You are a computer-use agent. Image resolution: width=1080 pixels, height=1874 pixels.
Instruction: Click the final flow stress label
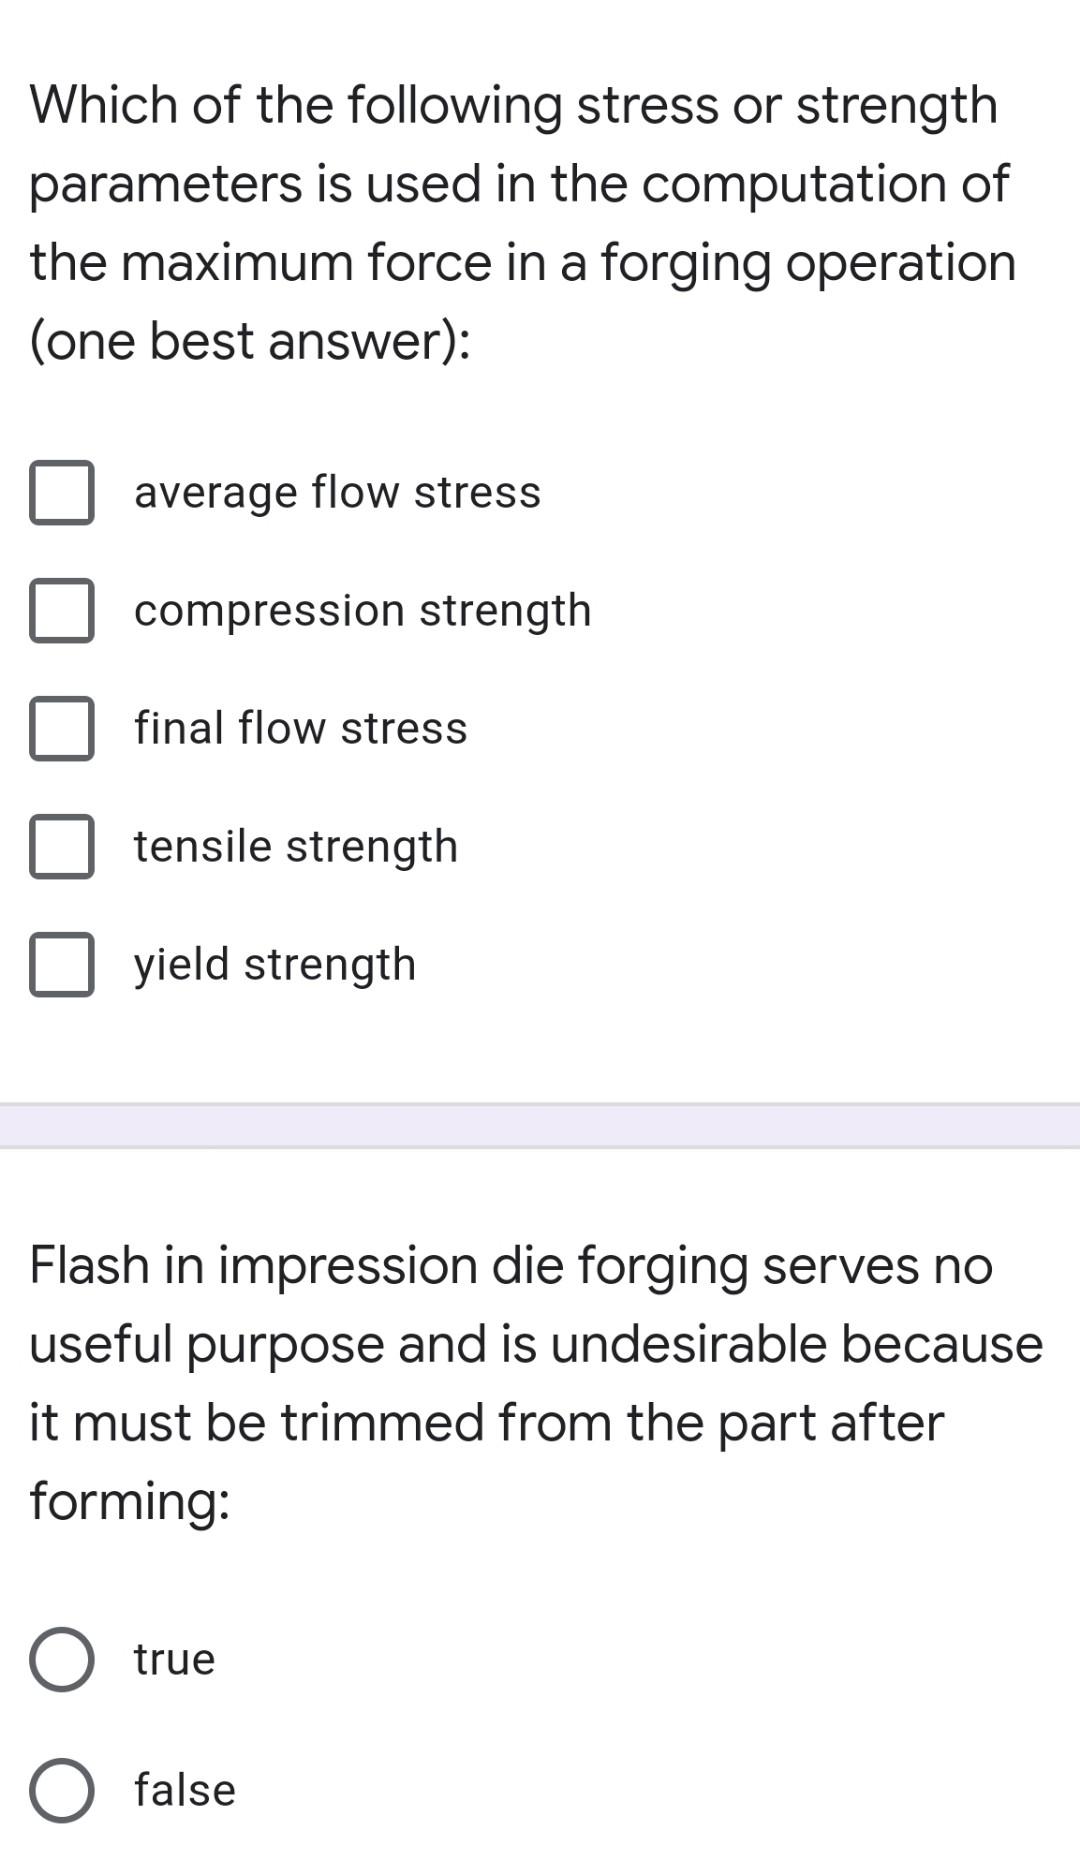300,727
